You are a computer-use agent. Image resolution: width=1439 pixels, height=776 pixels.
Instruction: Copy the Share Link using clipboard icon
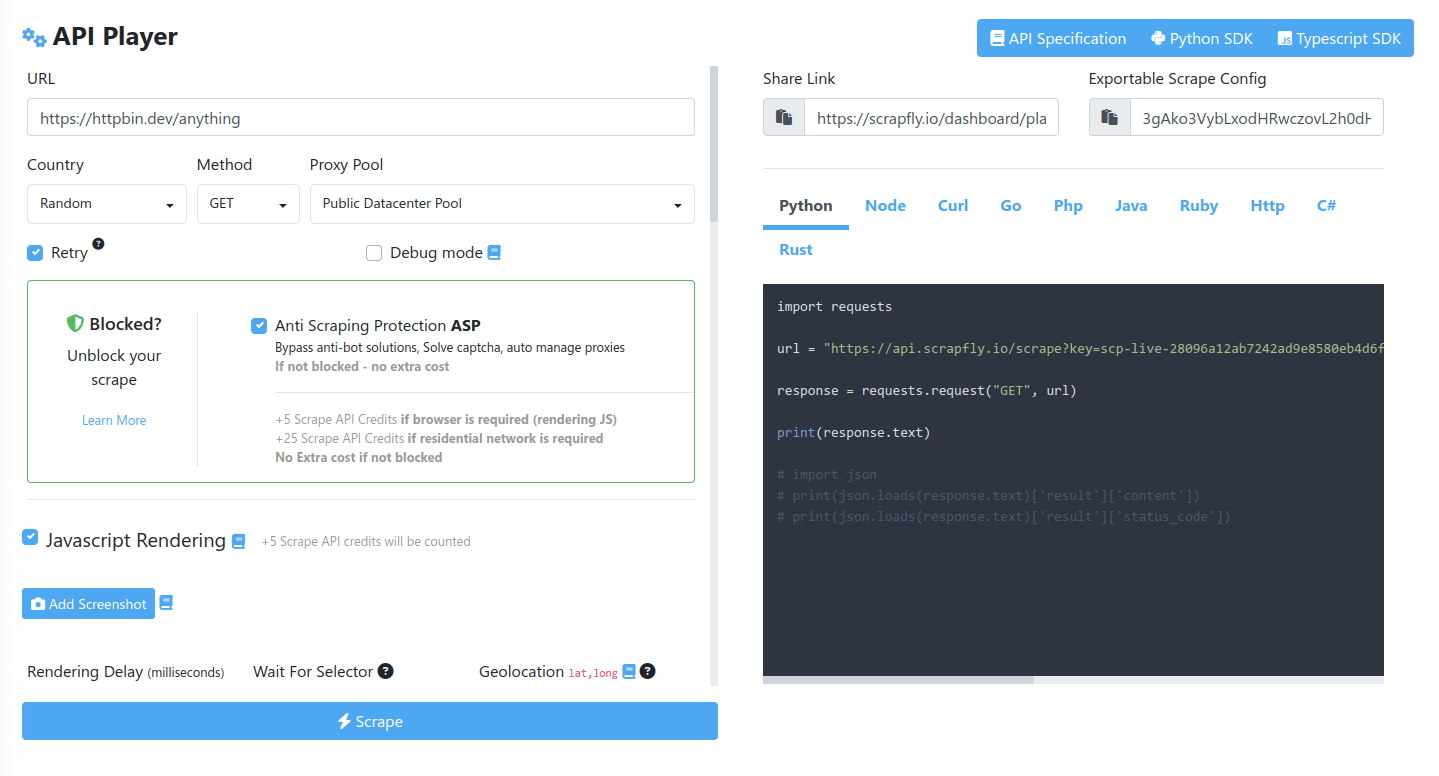point(783,117)
